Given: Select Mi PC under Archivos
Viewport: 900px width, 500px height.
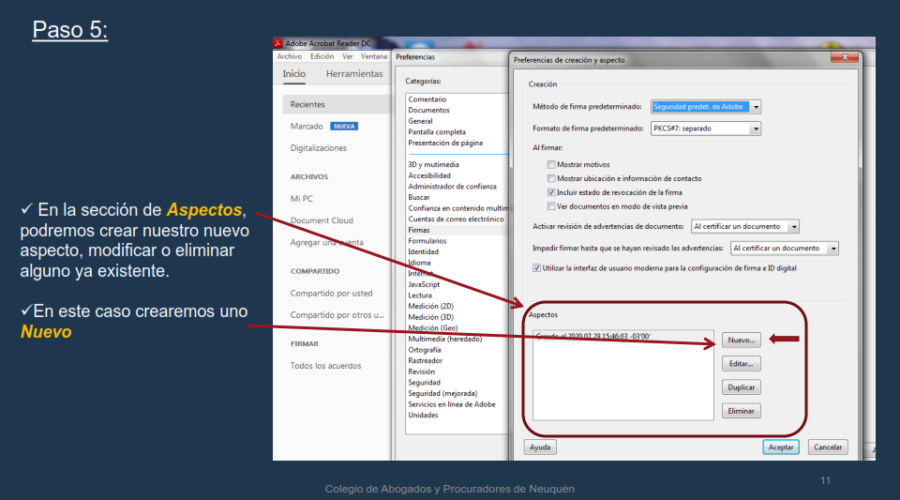Looking at the screenshot, I should point(301,199).
